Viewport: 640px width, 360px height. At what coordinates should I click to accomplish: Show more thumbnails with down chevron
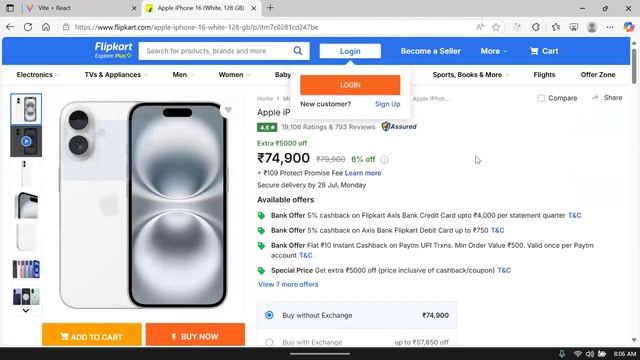click(x=26, y=311)
